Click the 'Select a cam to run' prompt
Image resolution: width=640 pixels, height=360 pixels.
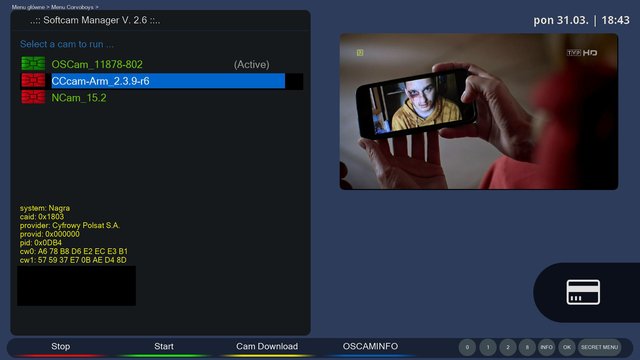coord(67,44)
